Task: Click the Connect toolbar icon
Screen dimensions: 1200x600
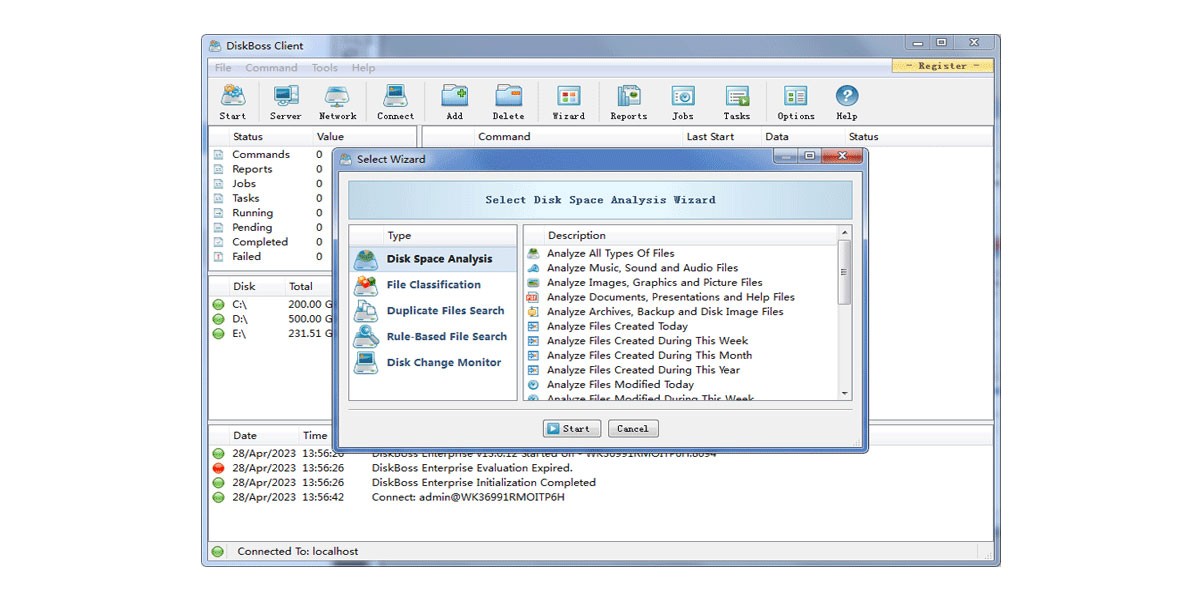Action: (x=395, y=103)
